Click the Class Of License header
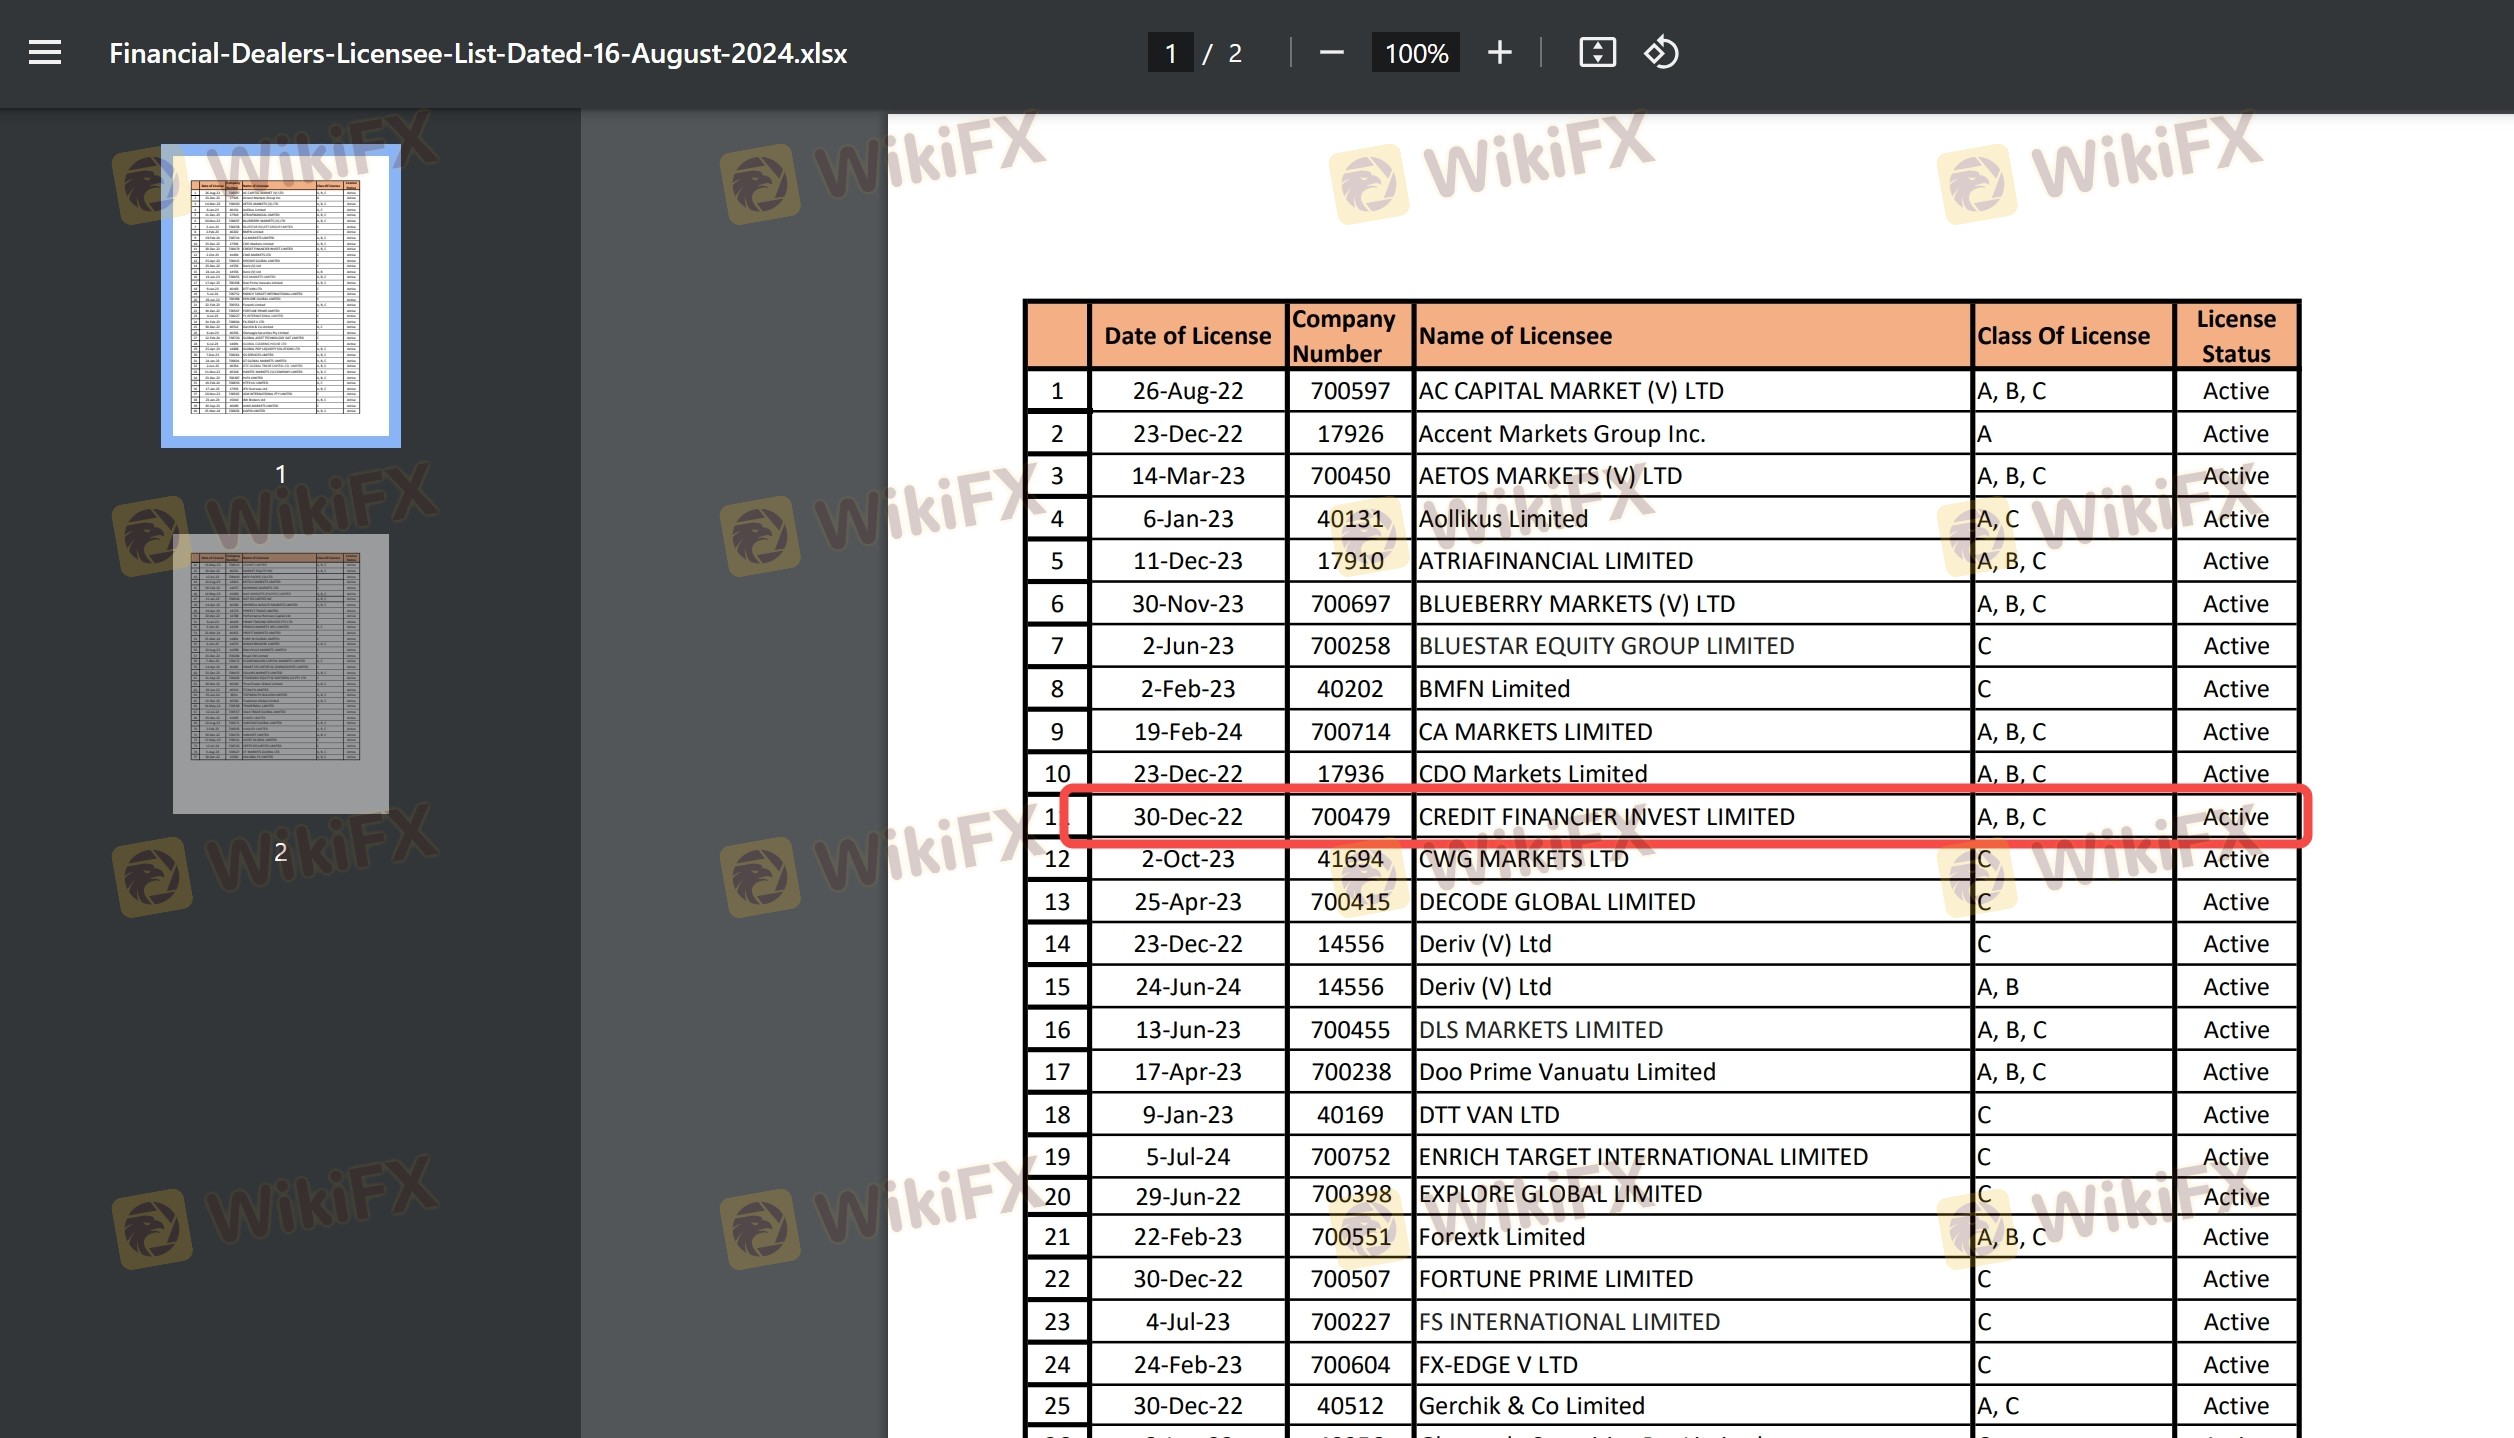Viewport: 2514px width, 1438px height. pyautogui.click(x=2063, y=336)
